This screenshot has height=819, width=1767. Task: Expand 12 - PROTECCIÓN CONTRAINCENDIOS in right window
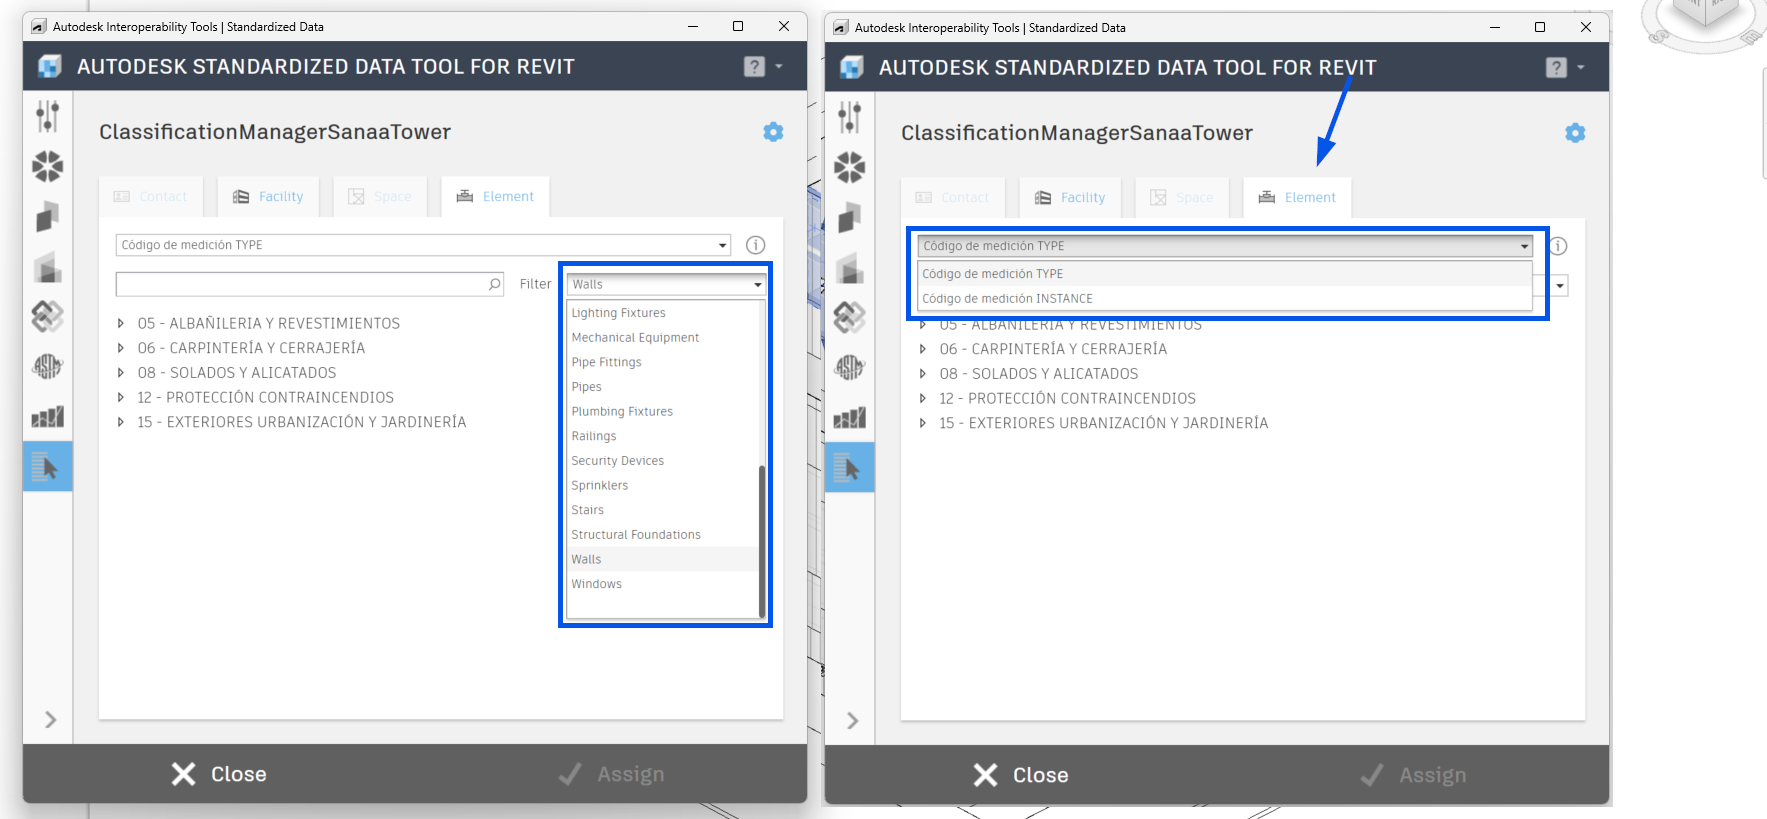(923, 398)
